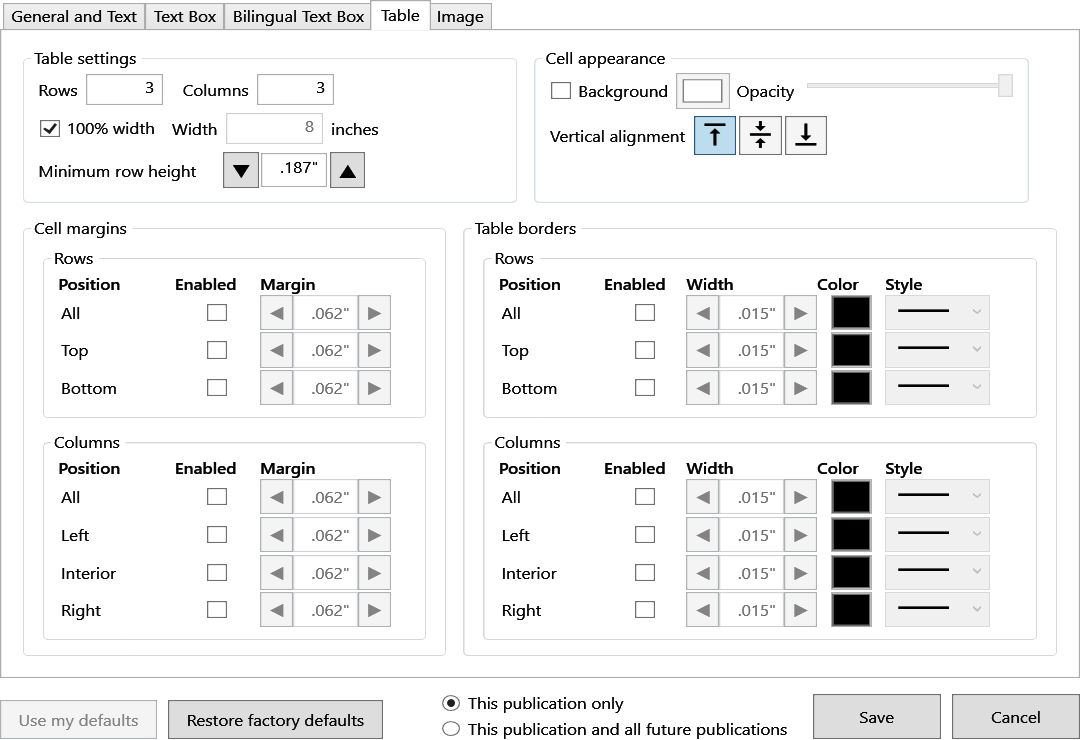Enable Left column table border
The image size is (1080, 740).
point(645,535)
